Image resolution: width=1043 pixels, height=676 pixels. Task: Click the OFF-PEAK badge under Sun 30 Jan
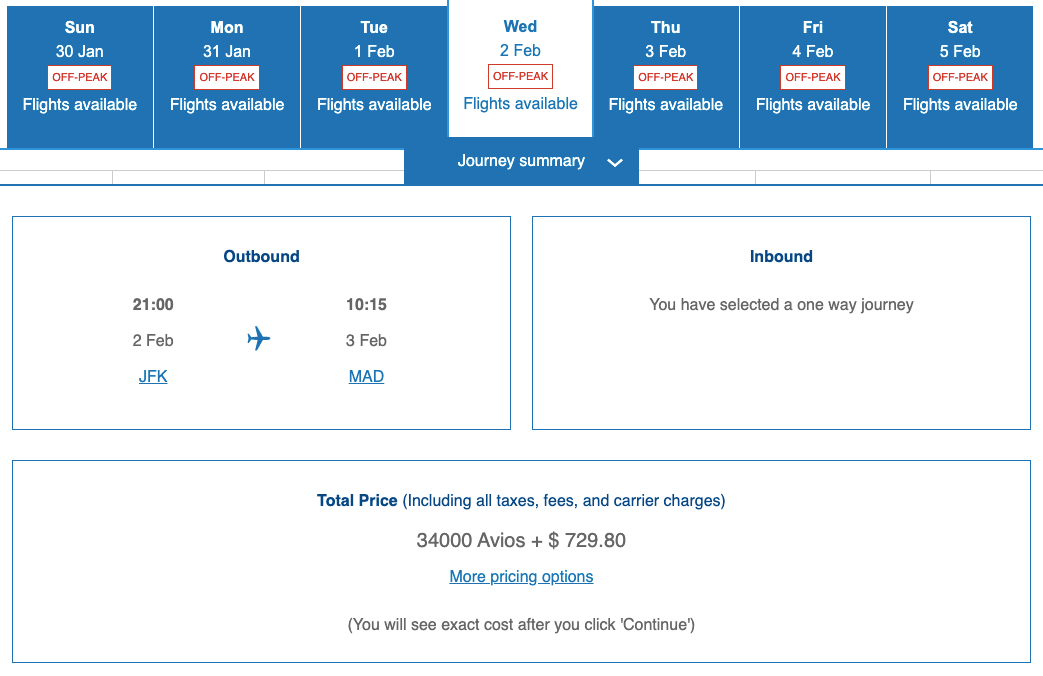coord(80,77)
